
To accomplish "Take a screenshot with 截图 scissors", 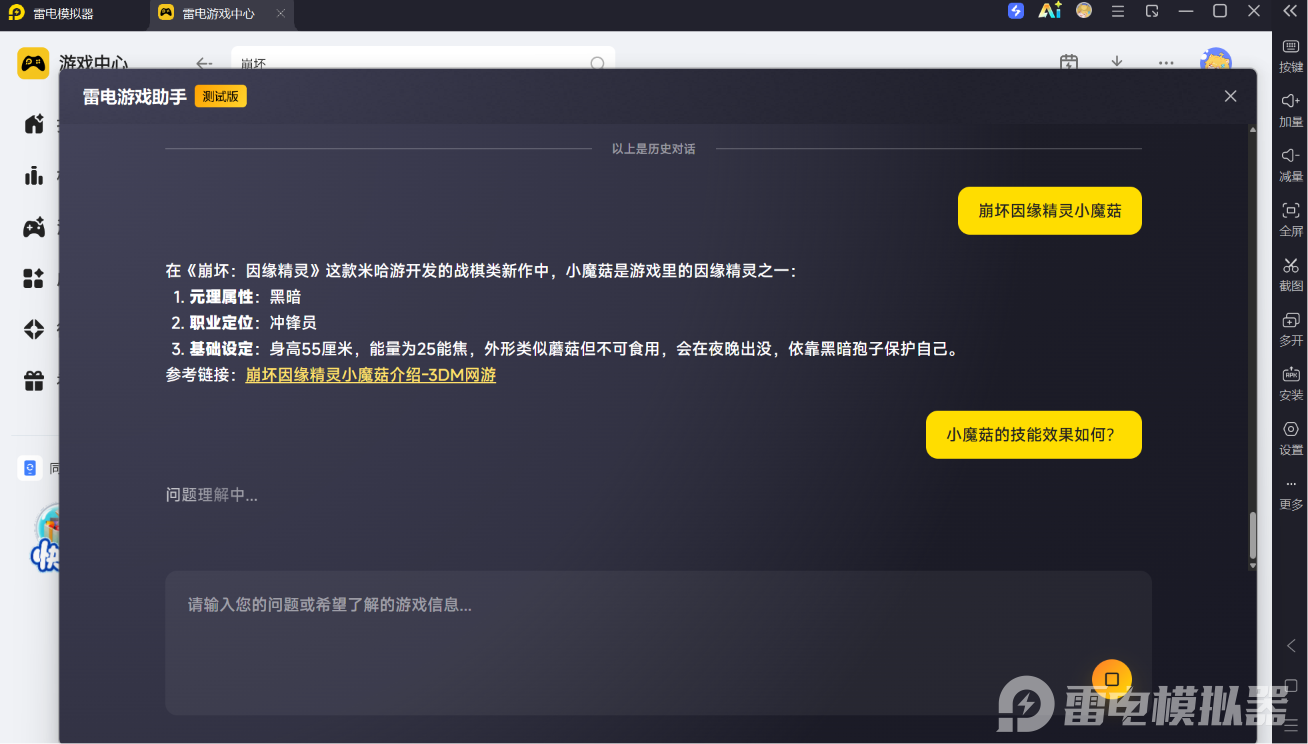I will click(1291, 275).
